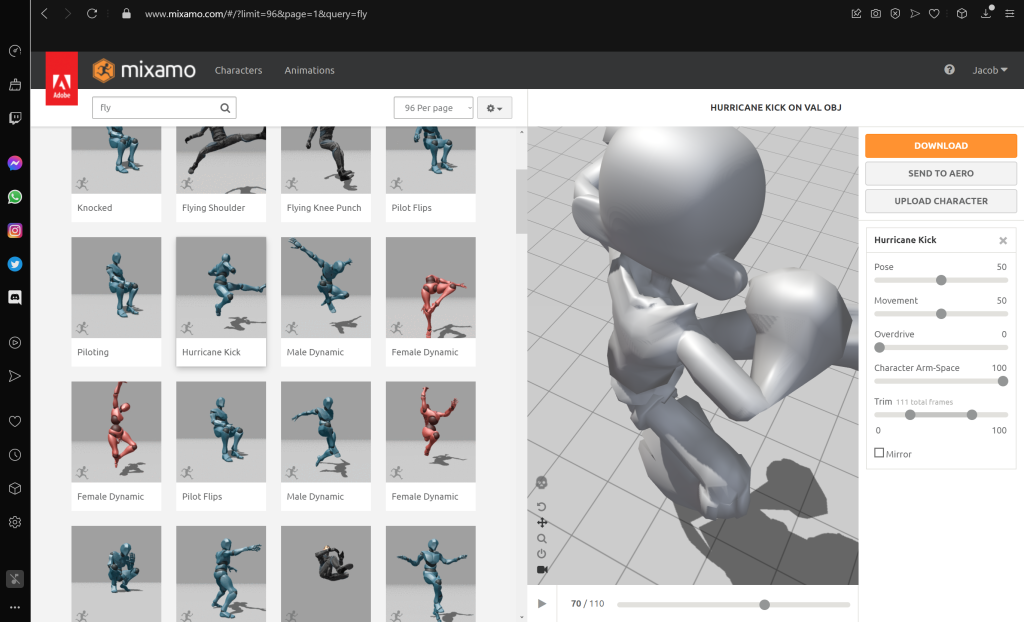Open WhatsApp from the browser sidebar
The height and width of the screenshot is (622, 1024).
click(x=15, y=197)
